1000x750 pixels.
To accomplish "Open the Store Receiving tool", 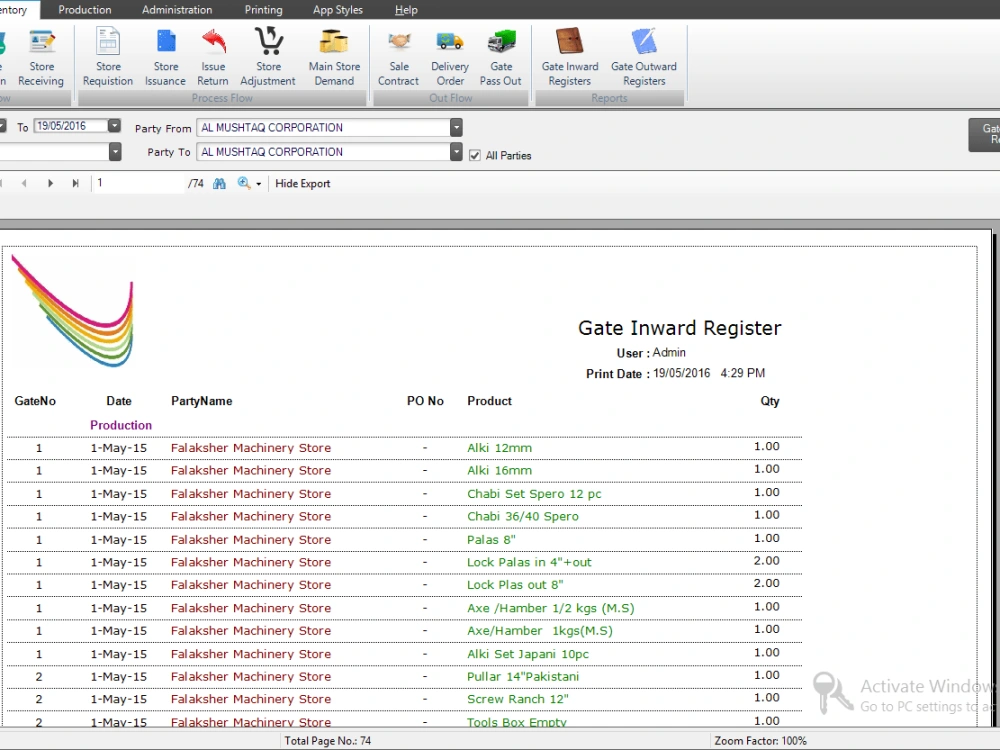I will click(41, 57).
